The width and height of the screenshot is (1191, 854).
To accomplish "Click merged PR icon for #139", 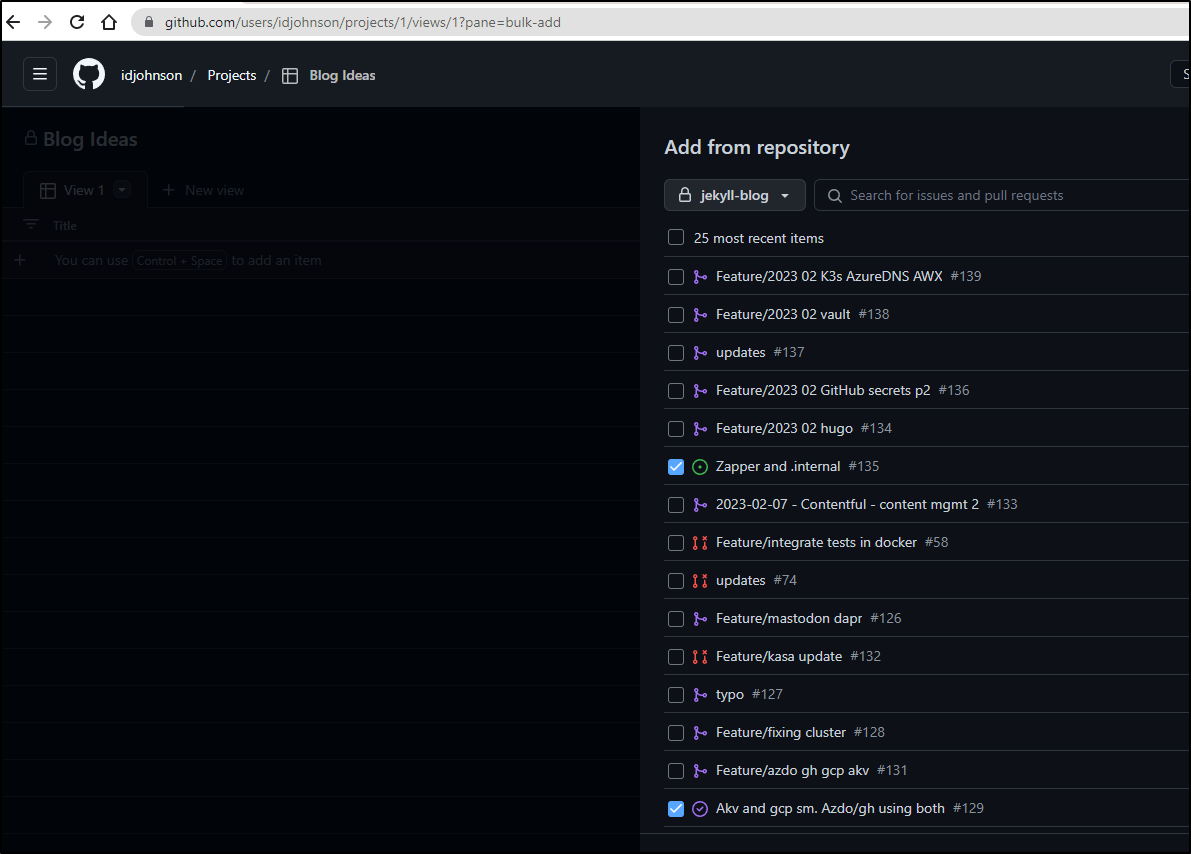I will click(x=700, y=277).
